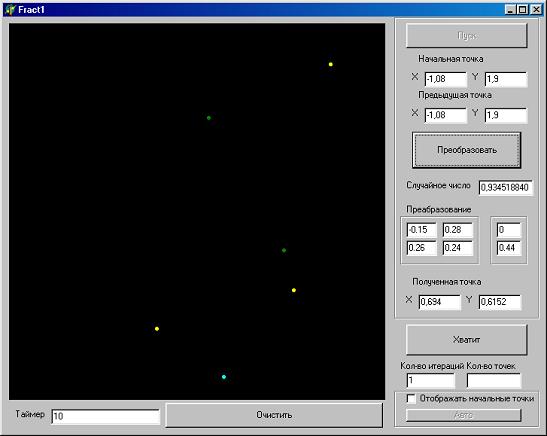
Task: Click the disabled Авто button
Action: coord(464,415)
